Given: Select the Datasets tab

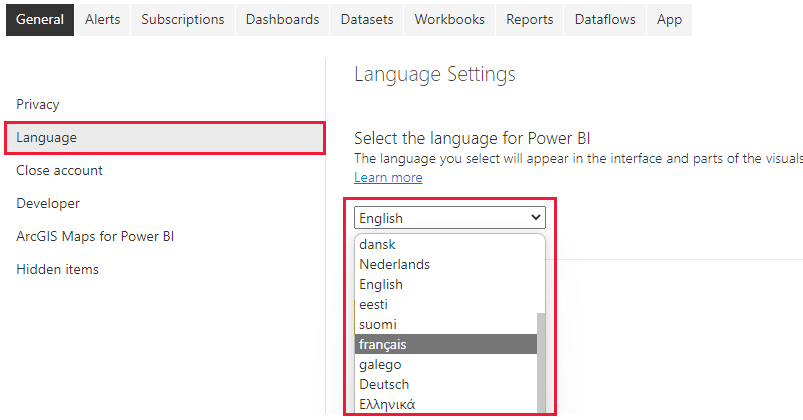Looking at the screenshot, I should (367, 19).
